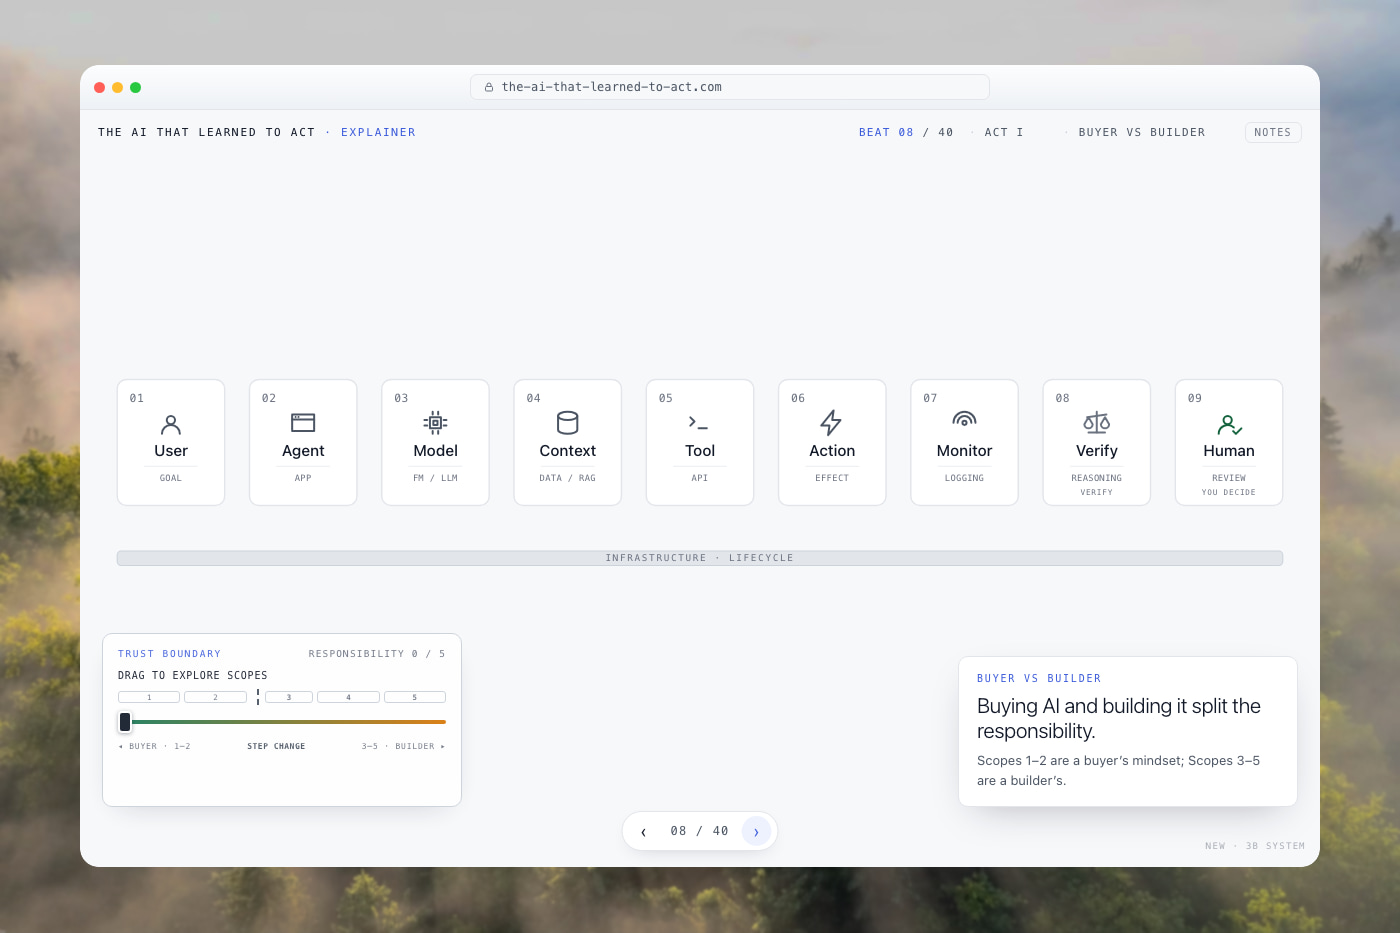Open the Notes panel
The image size is (1400, 933).
click(x=1273, y=132)
